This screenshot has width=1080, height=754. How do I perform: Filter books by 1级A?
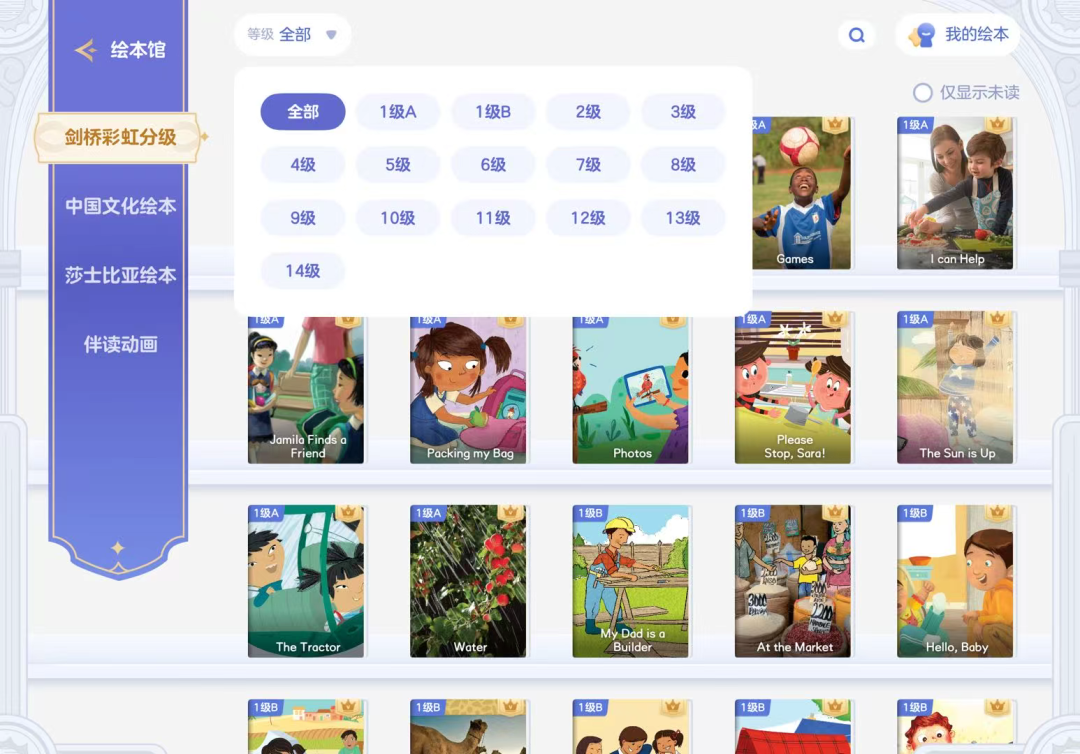pyautogui.click(x=398, y=112)
